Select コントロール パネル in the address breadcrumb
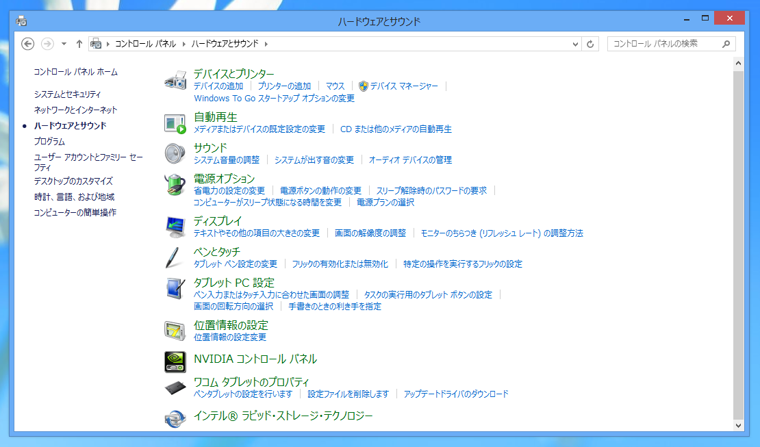760x447 pixels. point(145,44)
